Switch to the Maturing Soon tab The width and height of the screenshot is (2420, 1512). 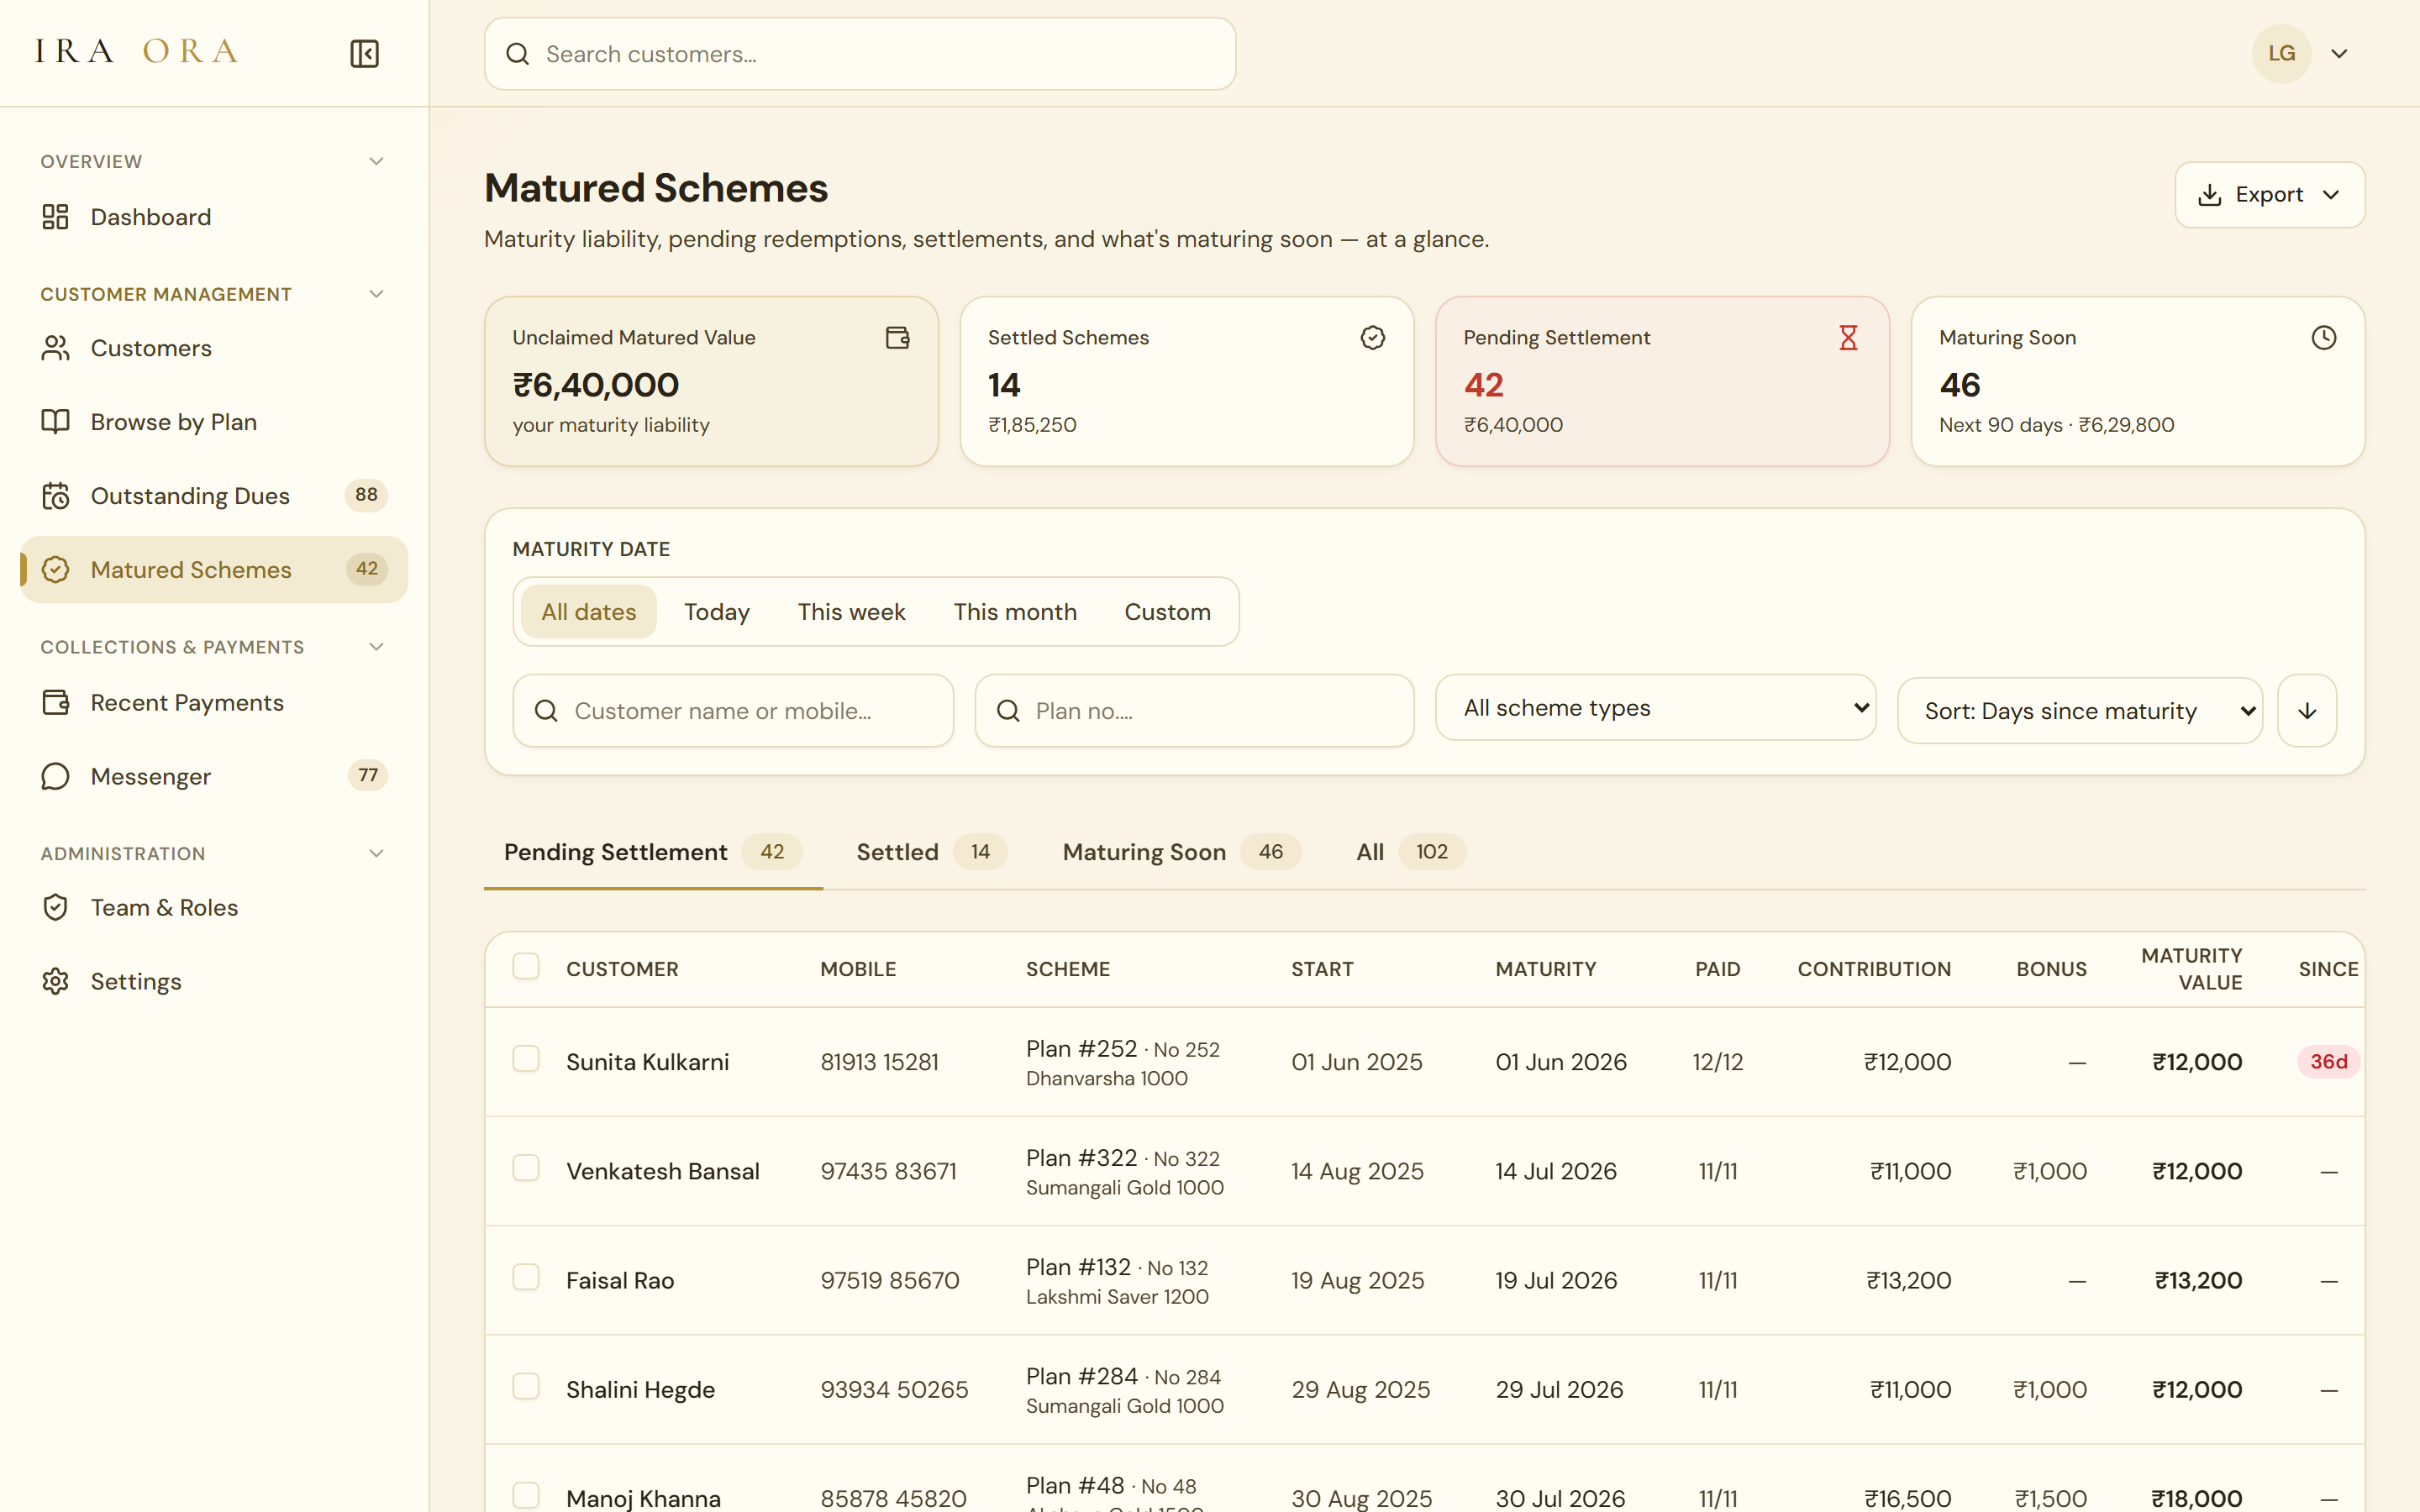[x=1181, y=852]
